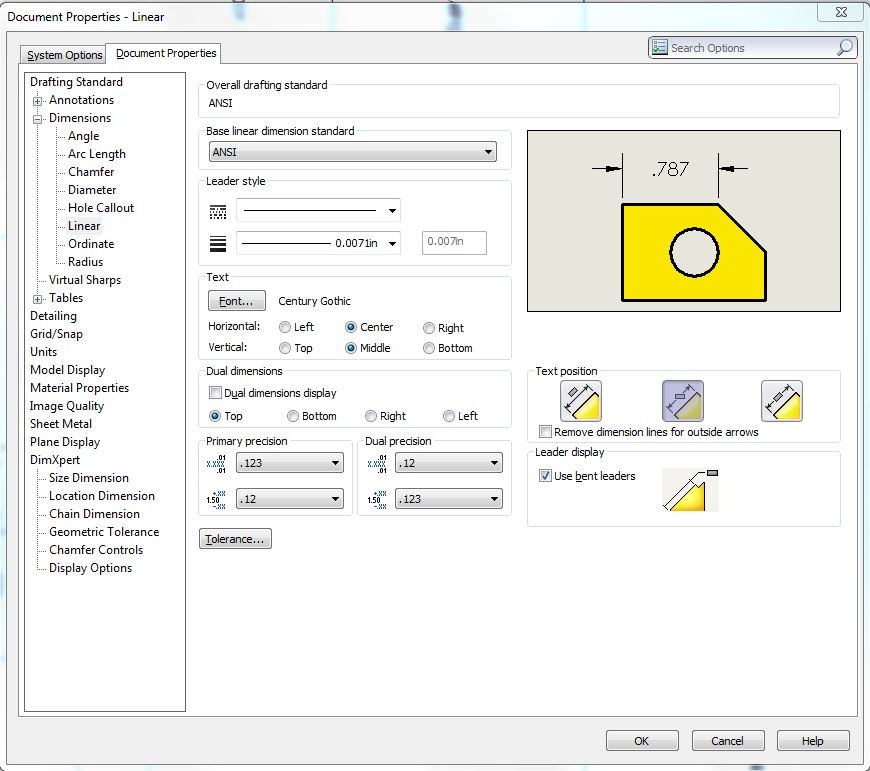Click the search options list icon
Image resolution: width=870 pixels, height=771 pixels.
point(660,48)
